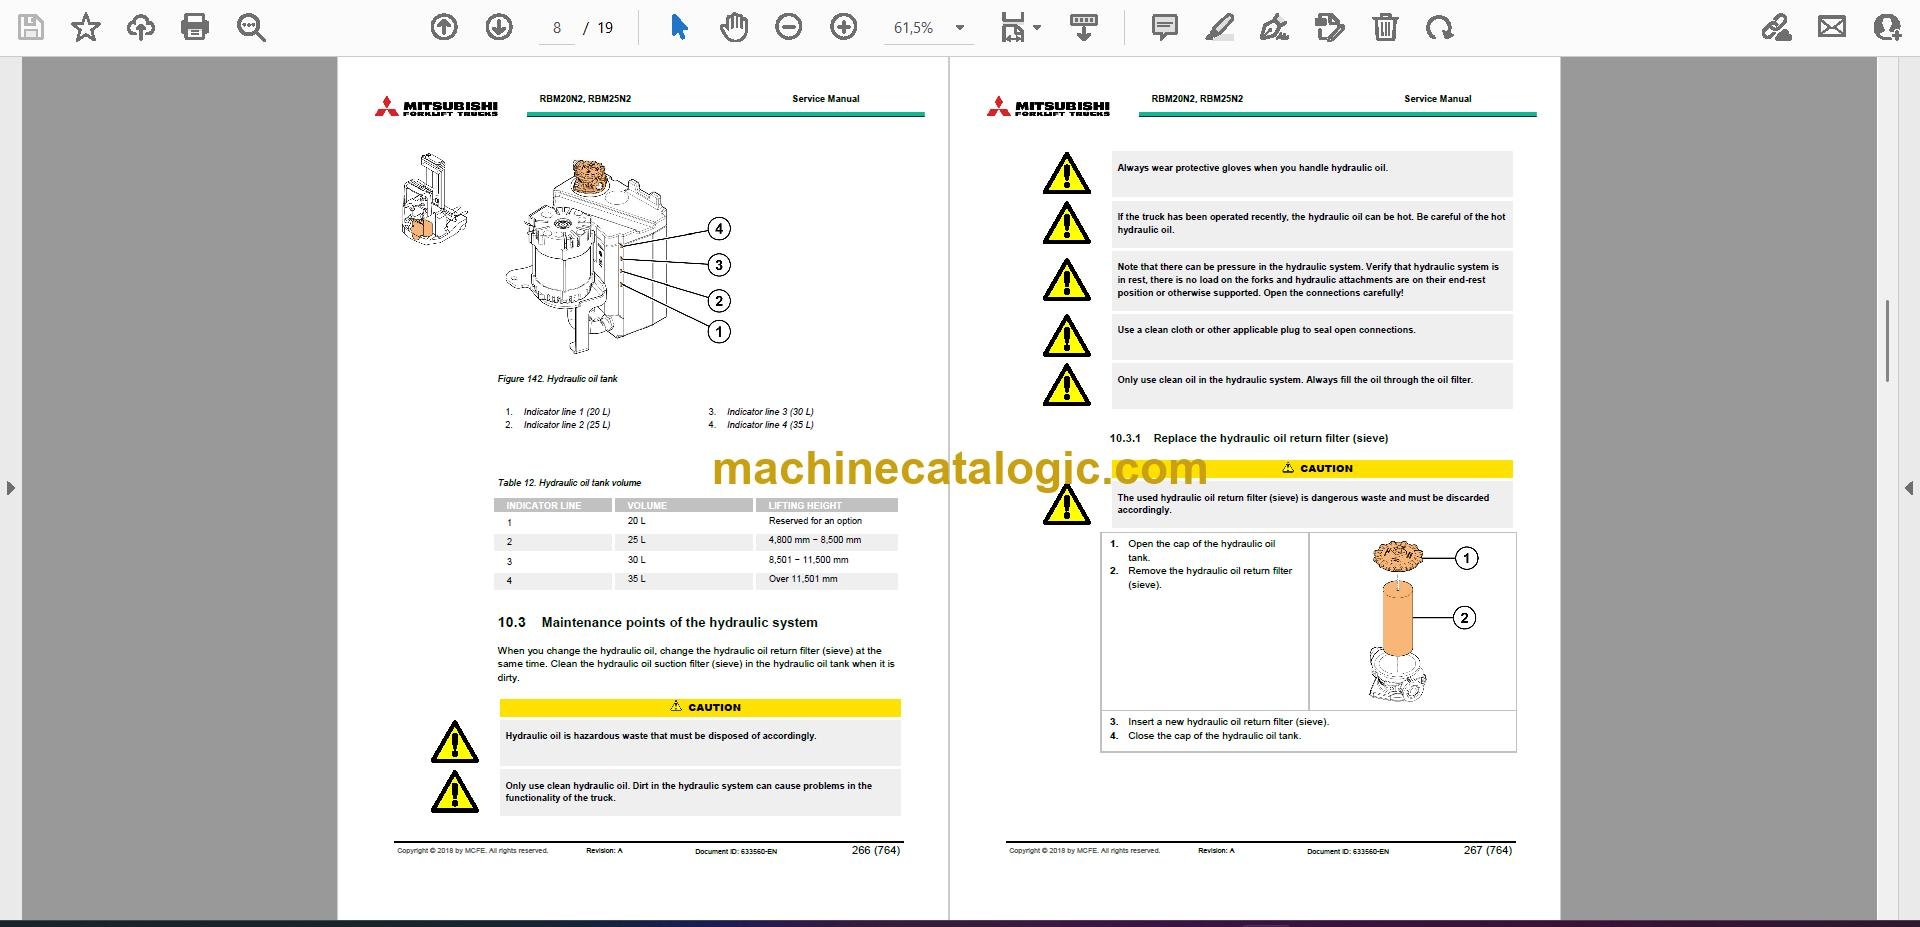Screen dimensions: 1920x927
Task: Click the scrolling mode toolbar icon
Action: [1083, 27]
